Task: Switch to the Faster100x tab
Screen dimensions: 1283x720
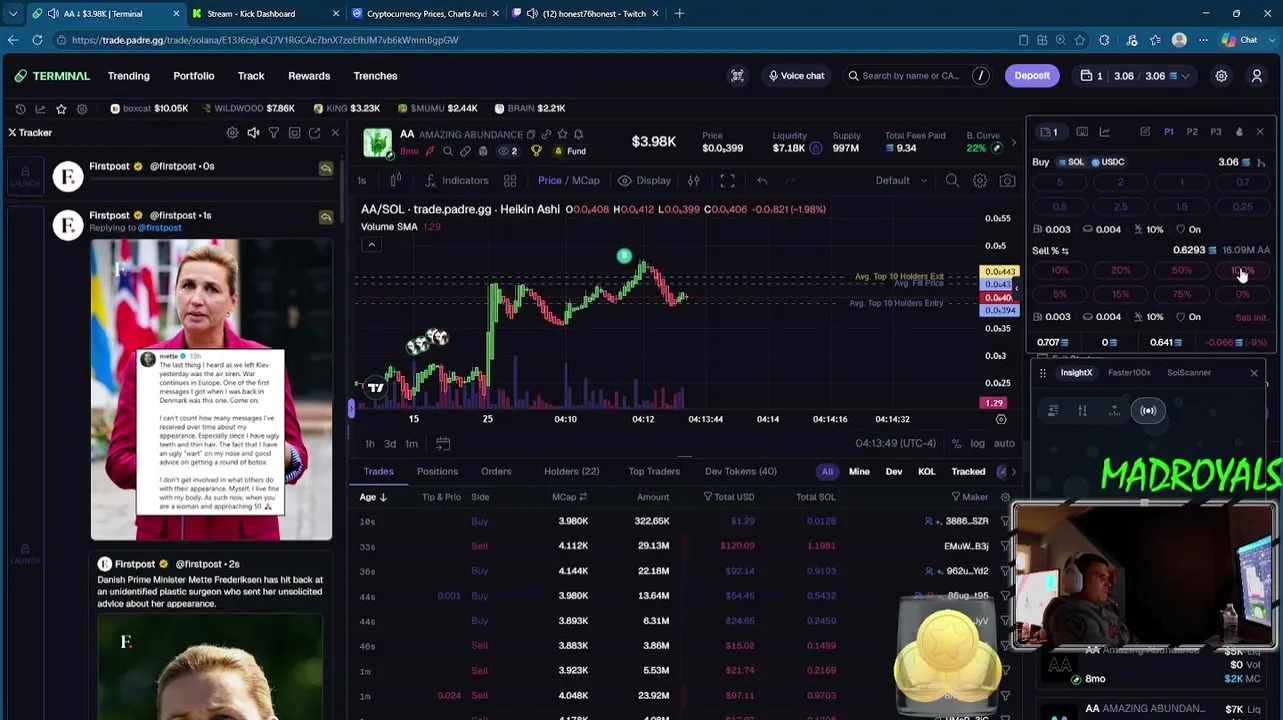Action: tap(1129, 373)
